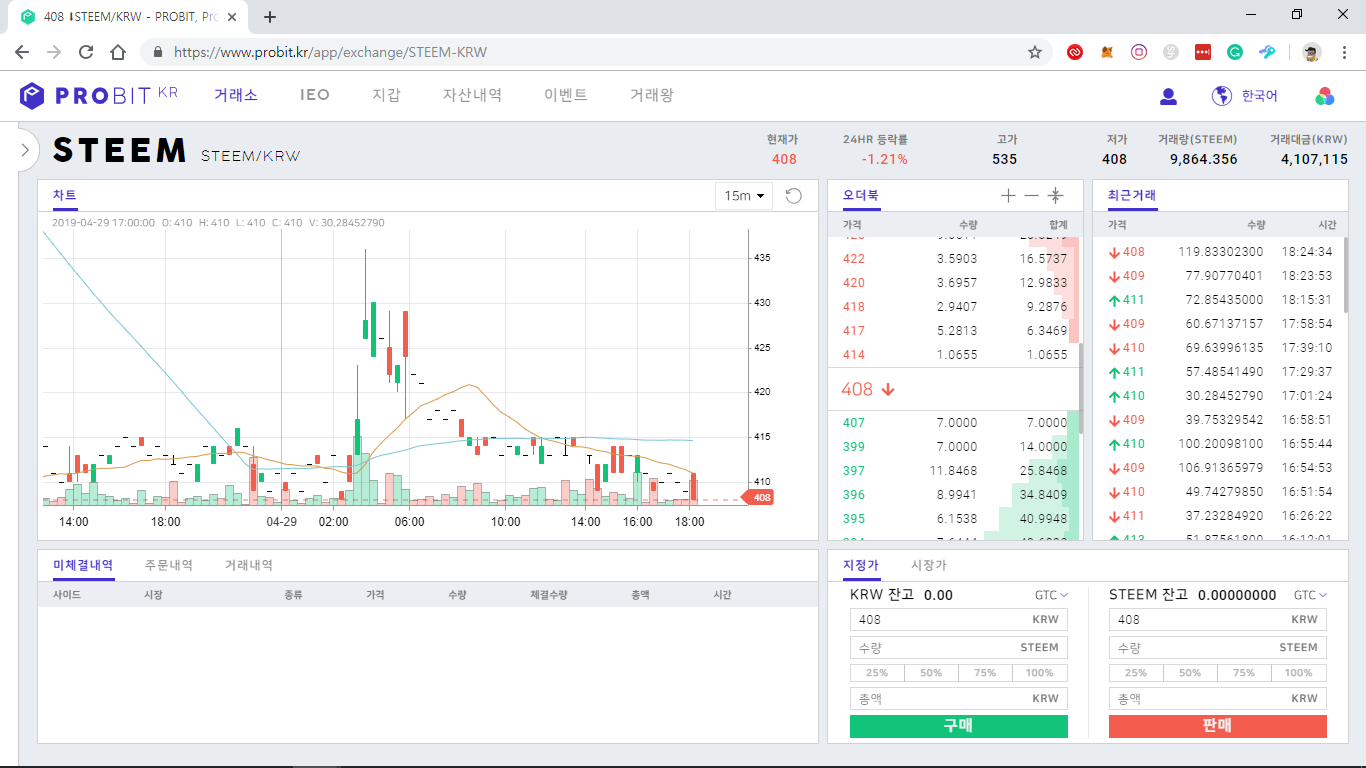Open the LastPass red extension icon

click(x=1203, y=52)
